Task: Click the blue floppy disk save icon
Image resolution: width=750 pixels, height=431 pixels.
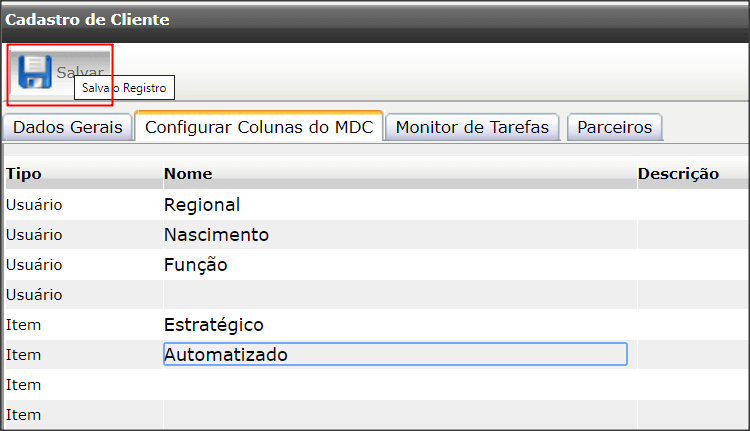Action: point(34,72)
